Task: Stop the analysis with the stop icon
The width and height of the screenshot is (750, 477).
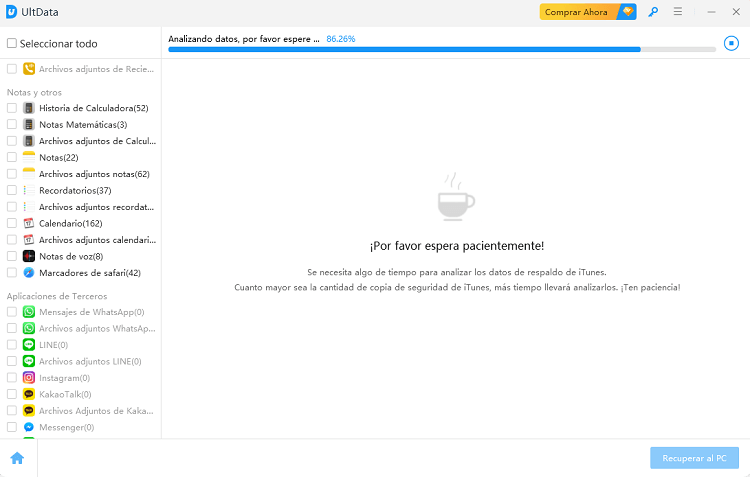Action: pos(731,43)
